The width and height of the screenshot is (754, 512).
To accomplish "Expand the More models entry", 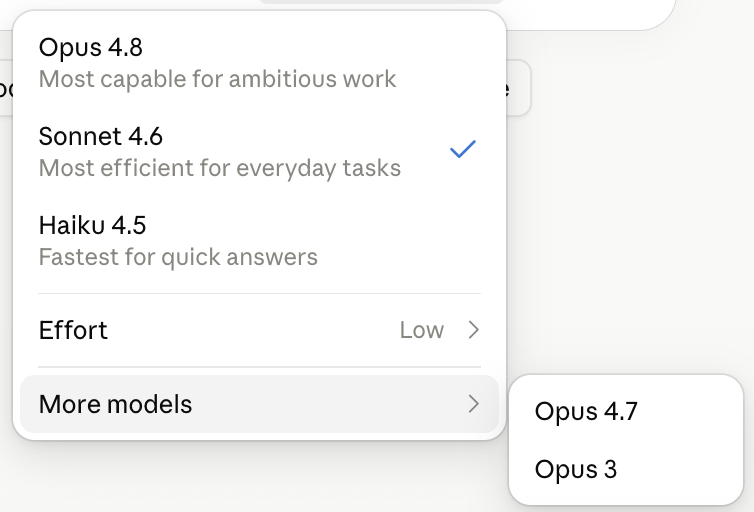I will (x=259, y=404).
